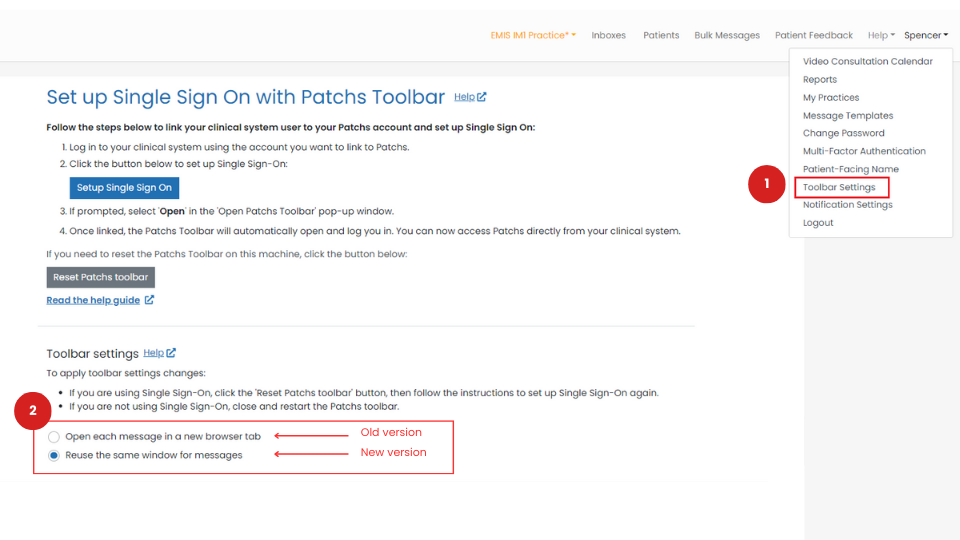The image size is (960, 540).
Task: Open Message Templates
Action: 848,116
